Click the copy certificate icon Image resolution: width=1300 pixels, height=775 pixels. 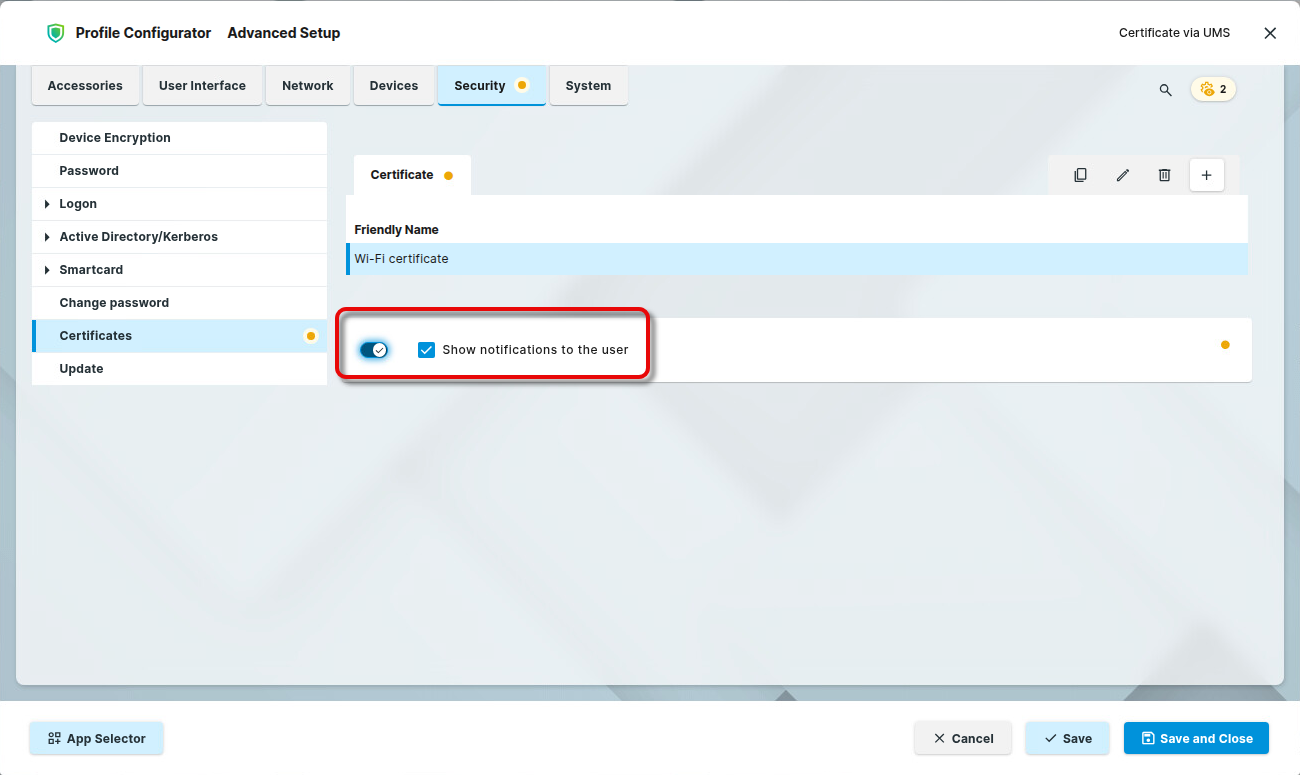1080,175
